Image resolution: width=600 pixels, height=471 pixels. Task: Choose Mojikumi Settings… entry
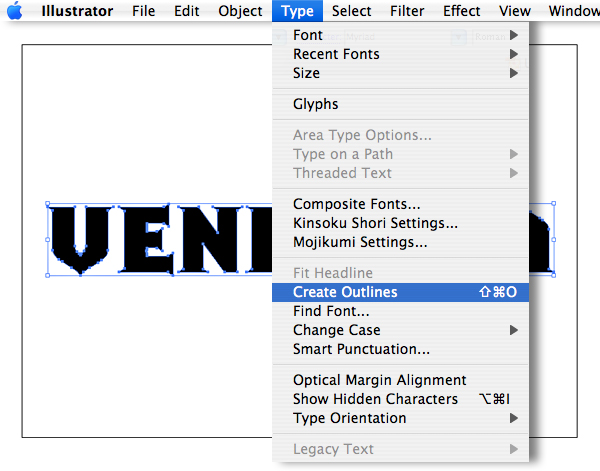point(400,242)
